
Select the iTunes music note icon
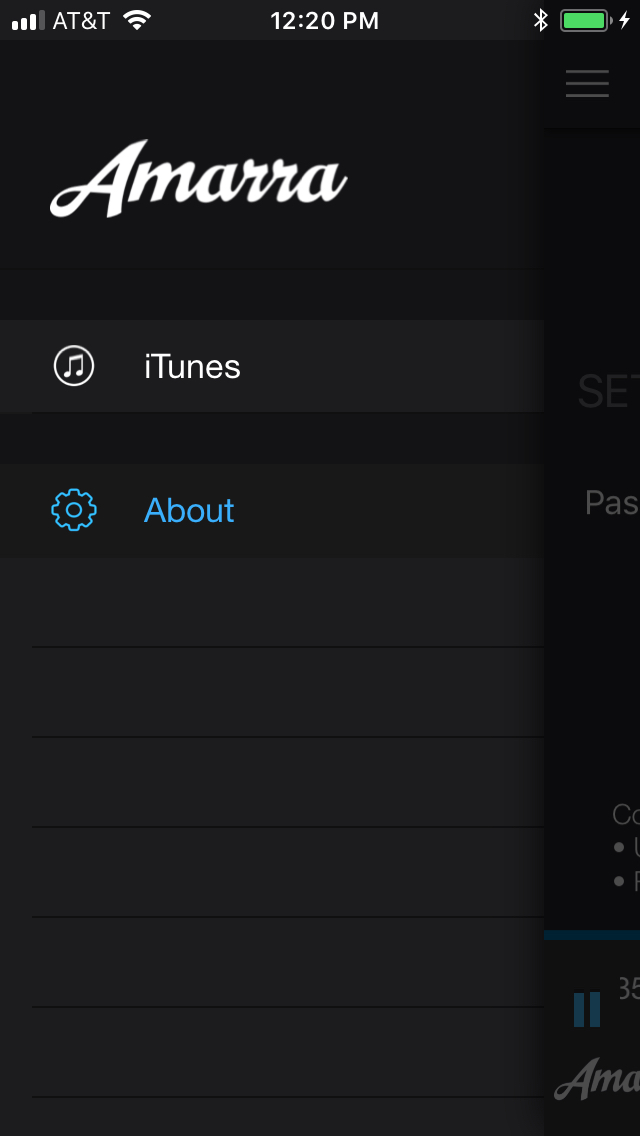74,366
